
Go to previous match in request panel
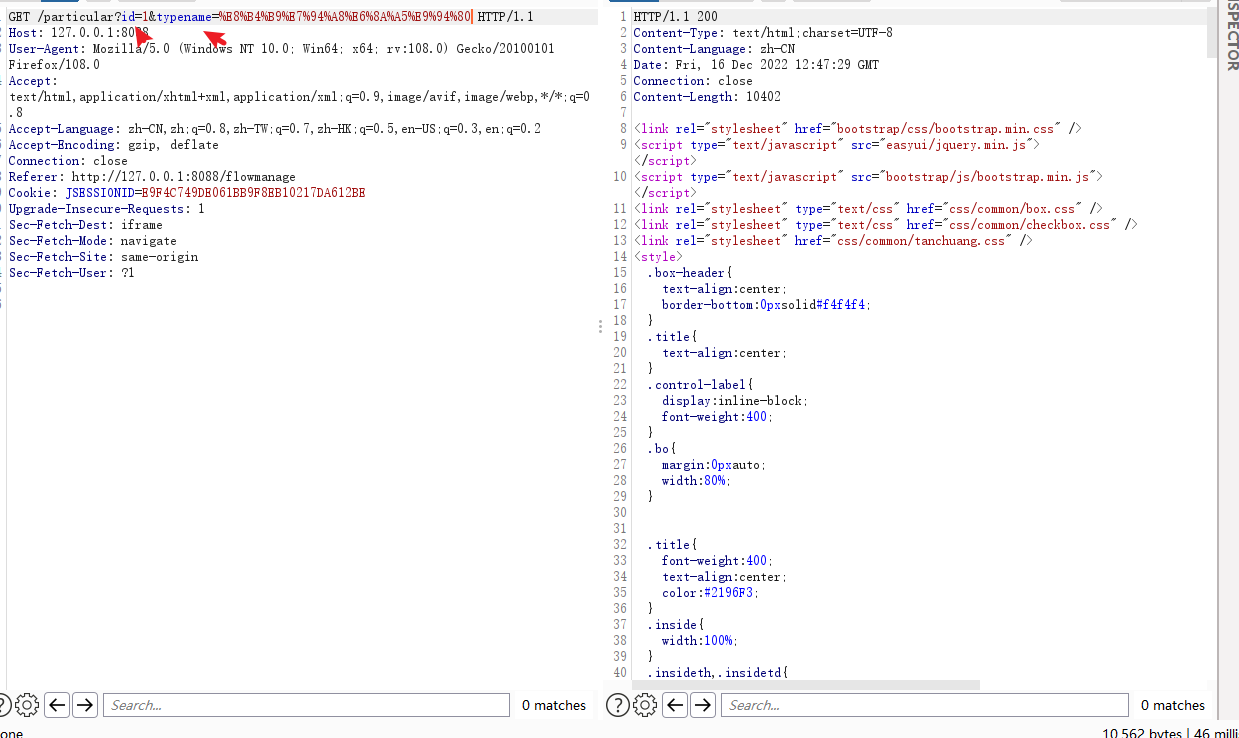tap(57, 705)
